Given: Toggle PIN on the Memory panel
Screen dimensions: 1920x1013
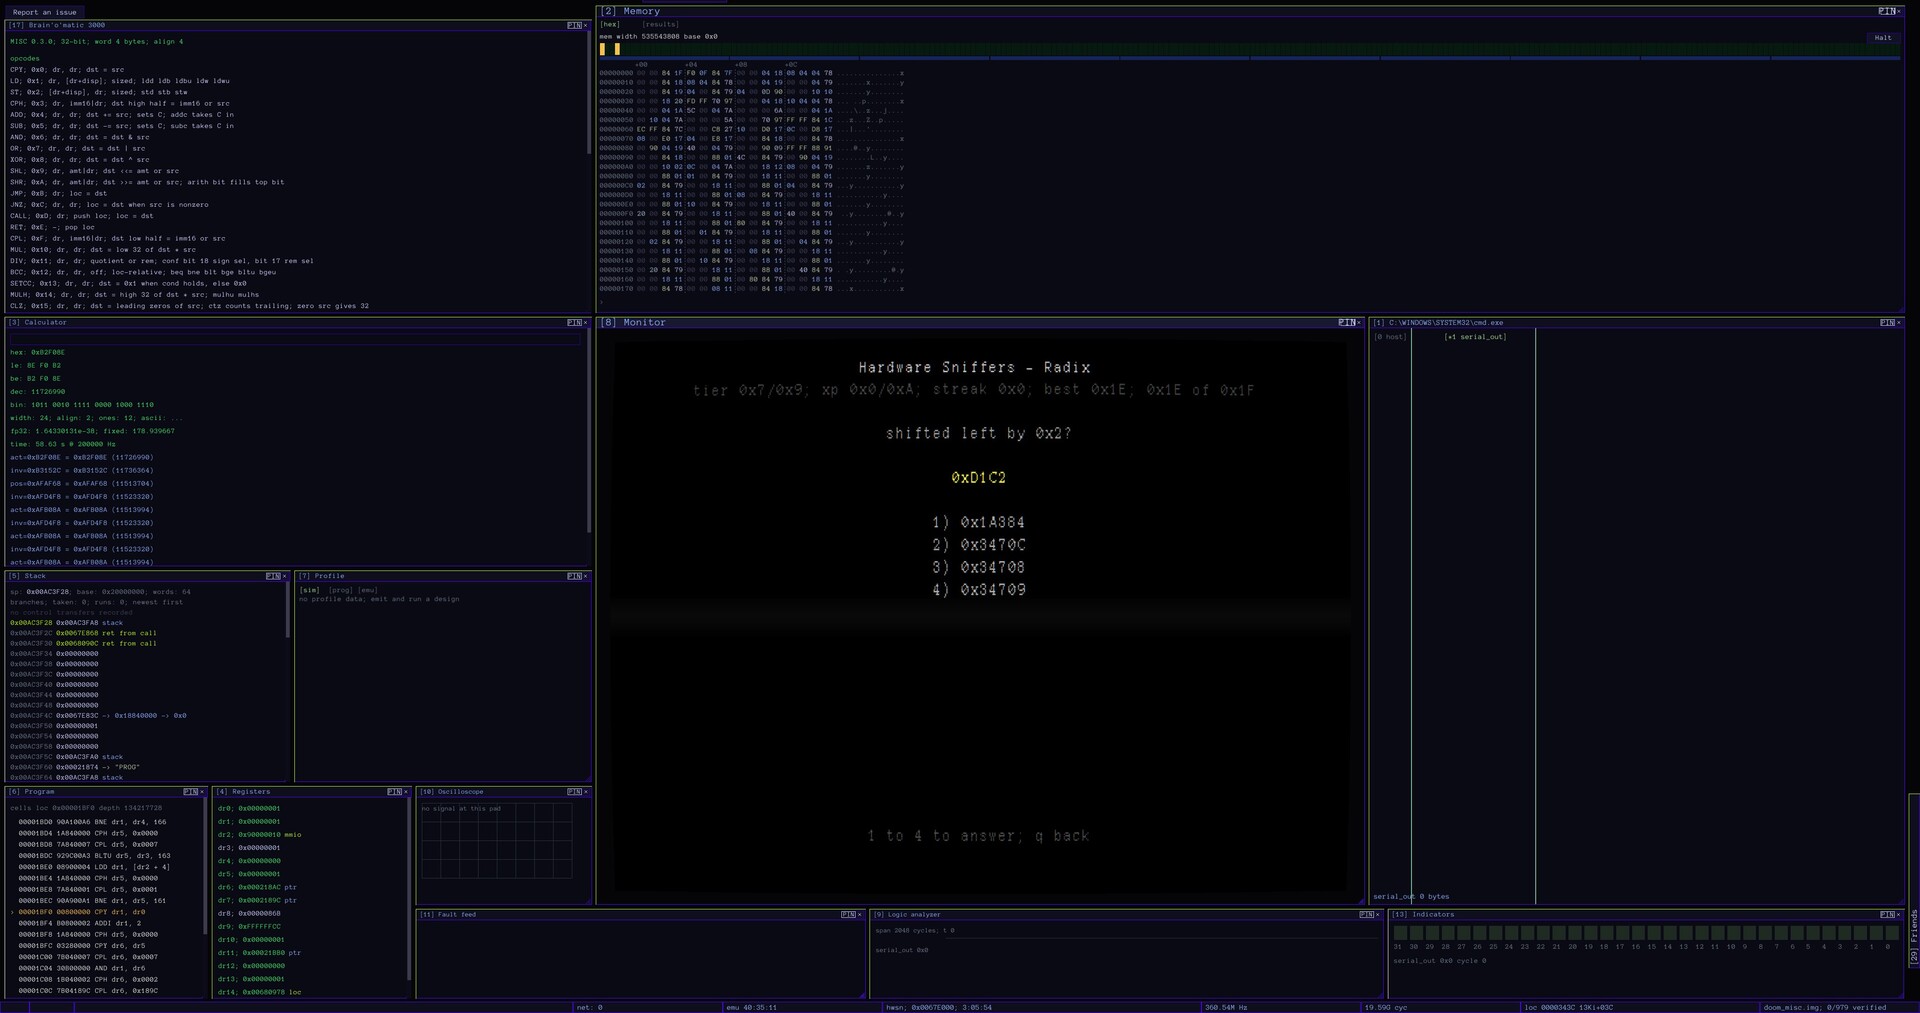Looking at the screenshot, I should [1886, 11].
